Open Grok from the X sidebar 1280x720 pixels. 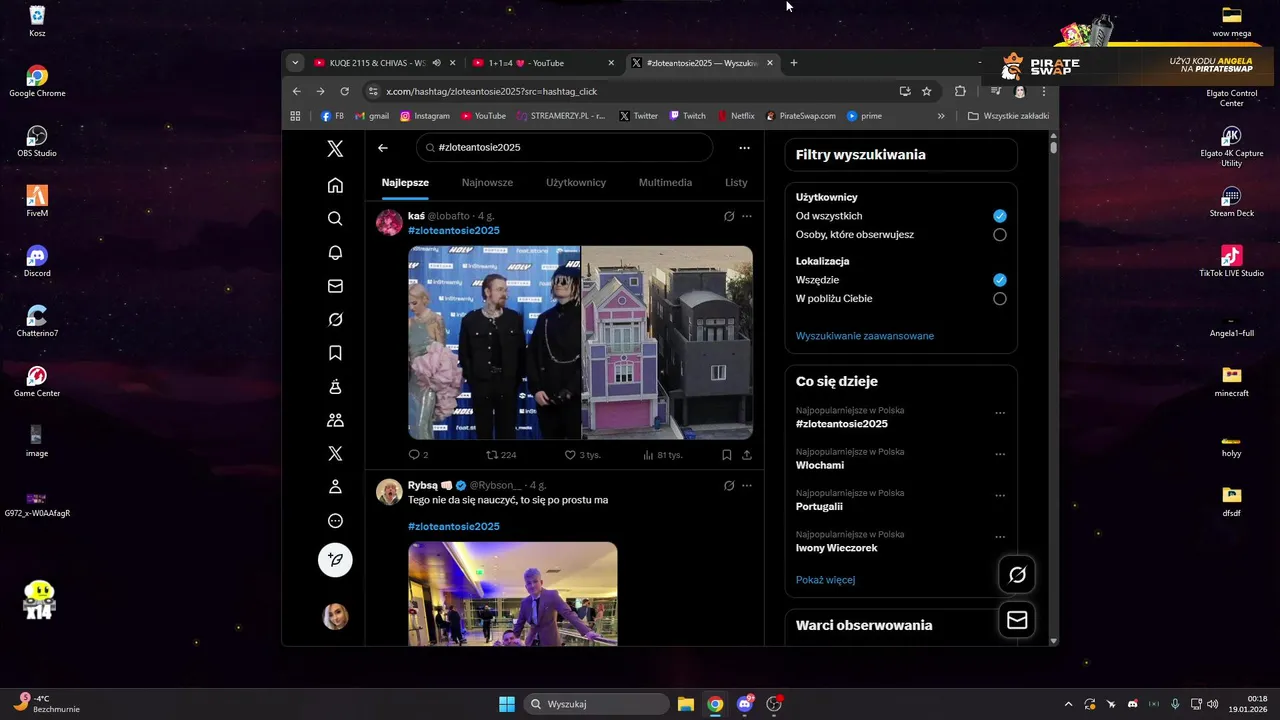coord(335,319)
